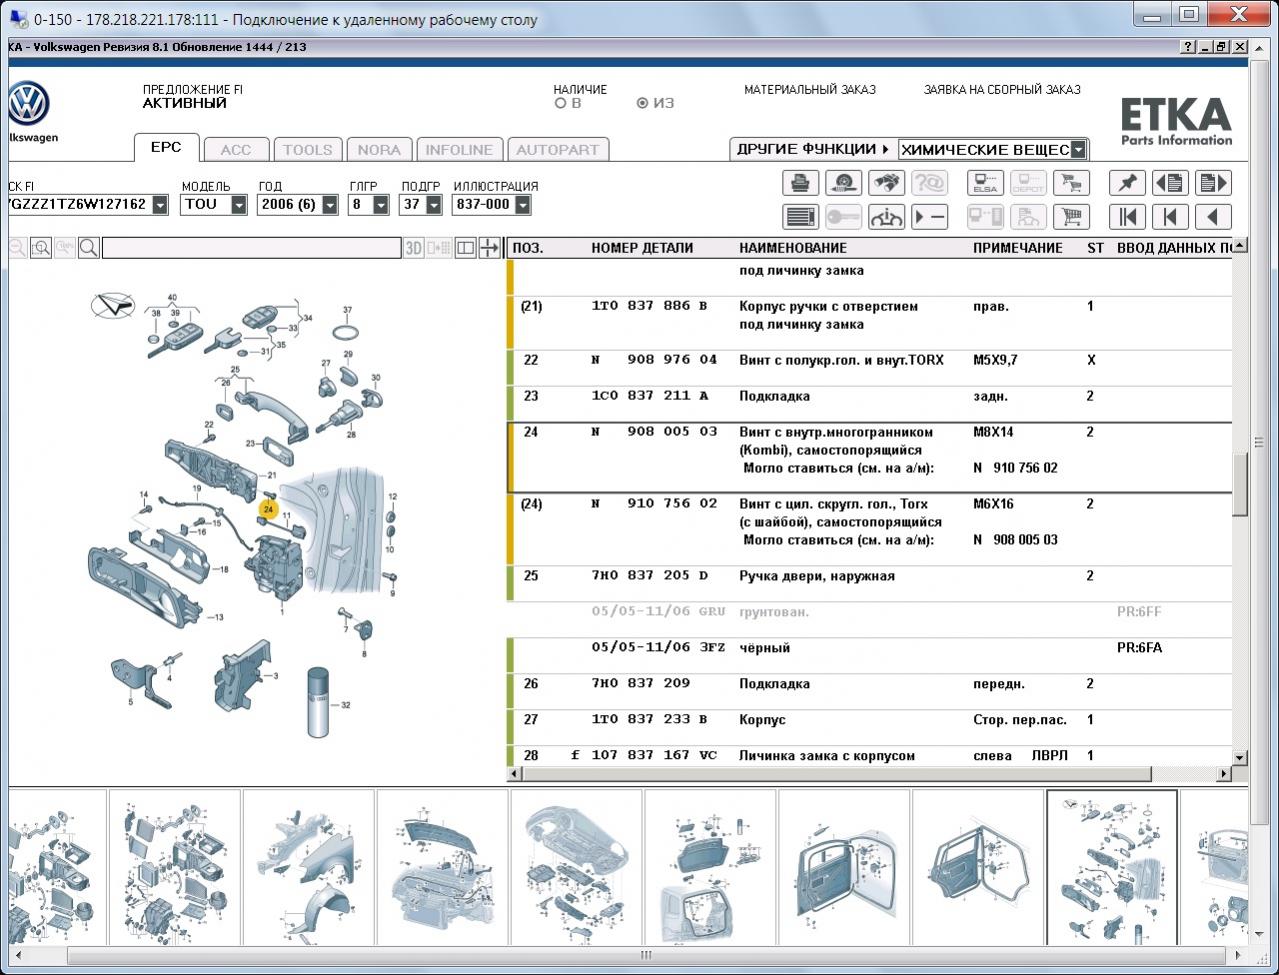Screen dimensions: 1279x975
Task: Click the НОМЕР ДЕТАЛИ column header
Action: point(642,248)
